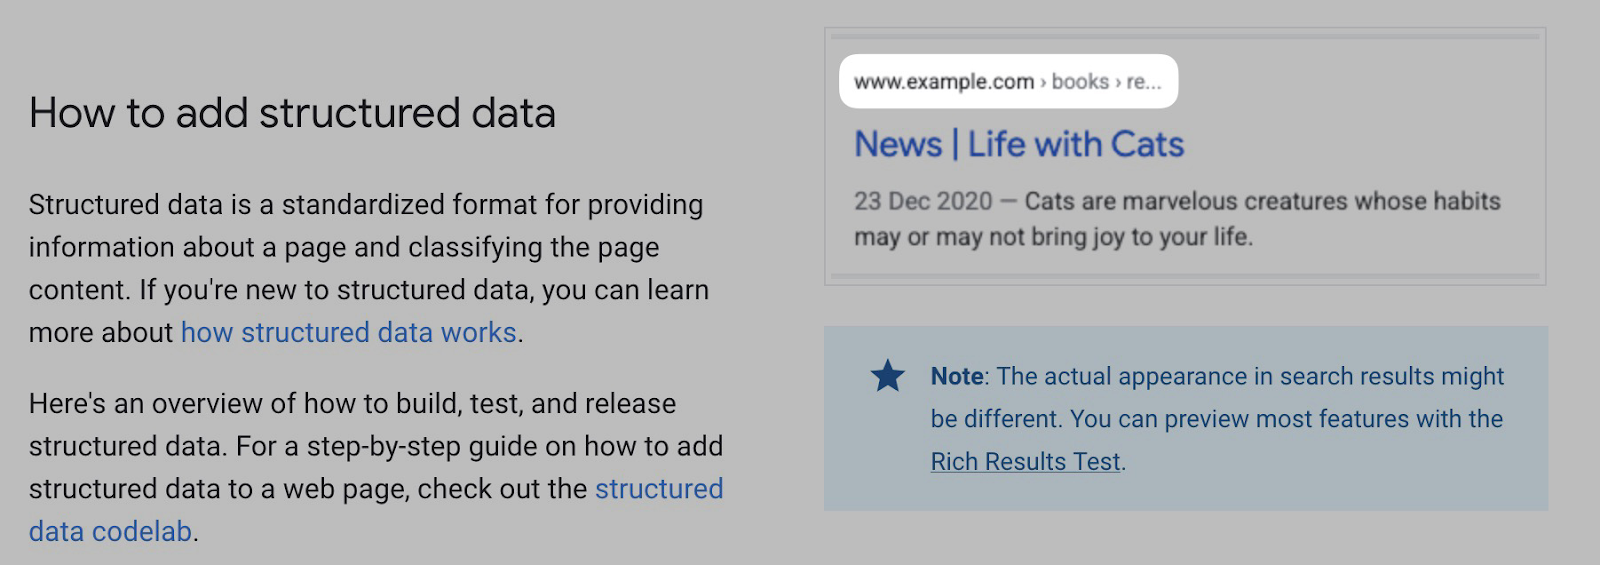
Task: Click the paragraph starting 'Structured data is a standardized'
Action: tap(366, 247)
